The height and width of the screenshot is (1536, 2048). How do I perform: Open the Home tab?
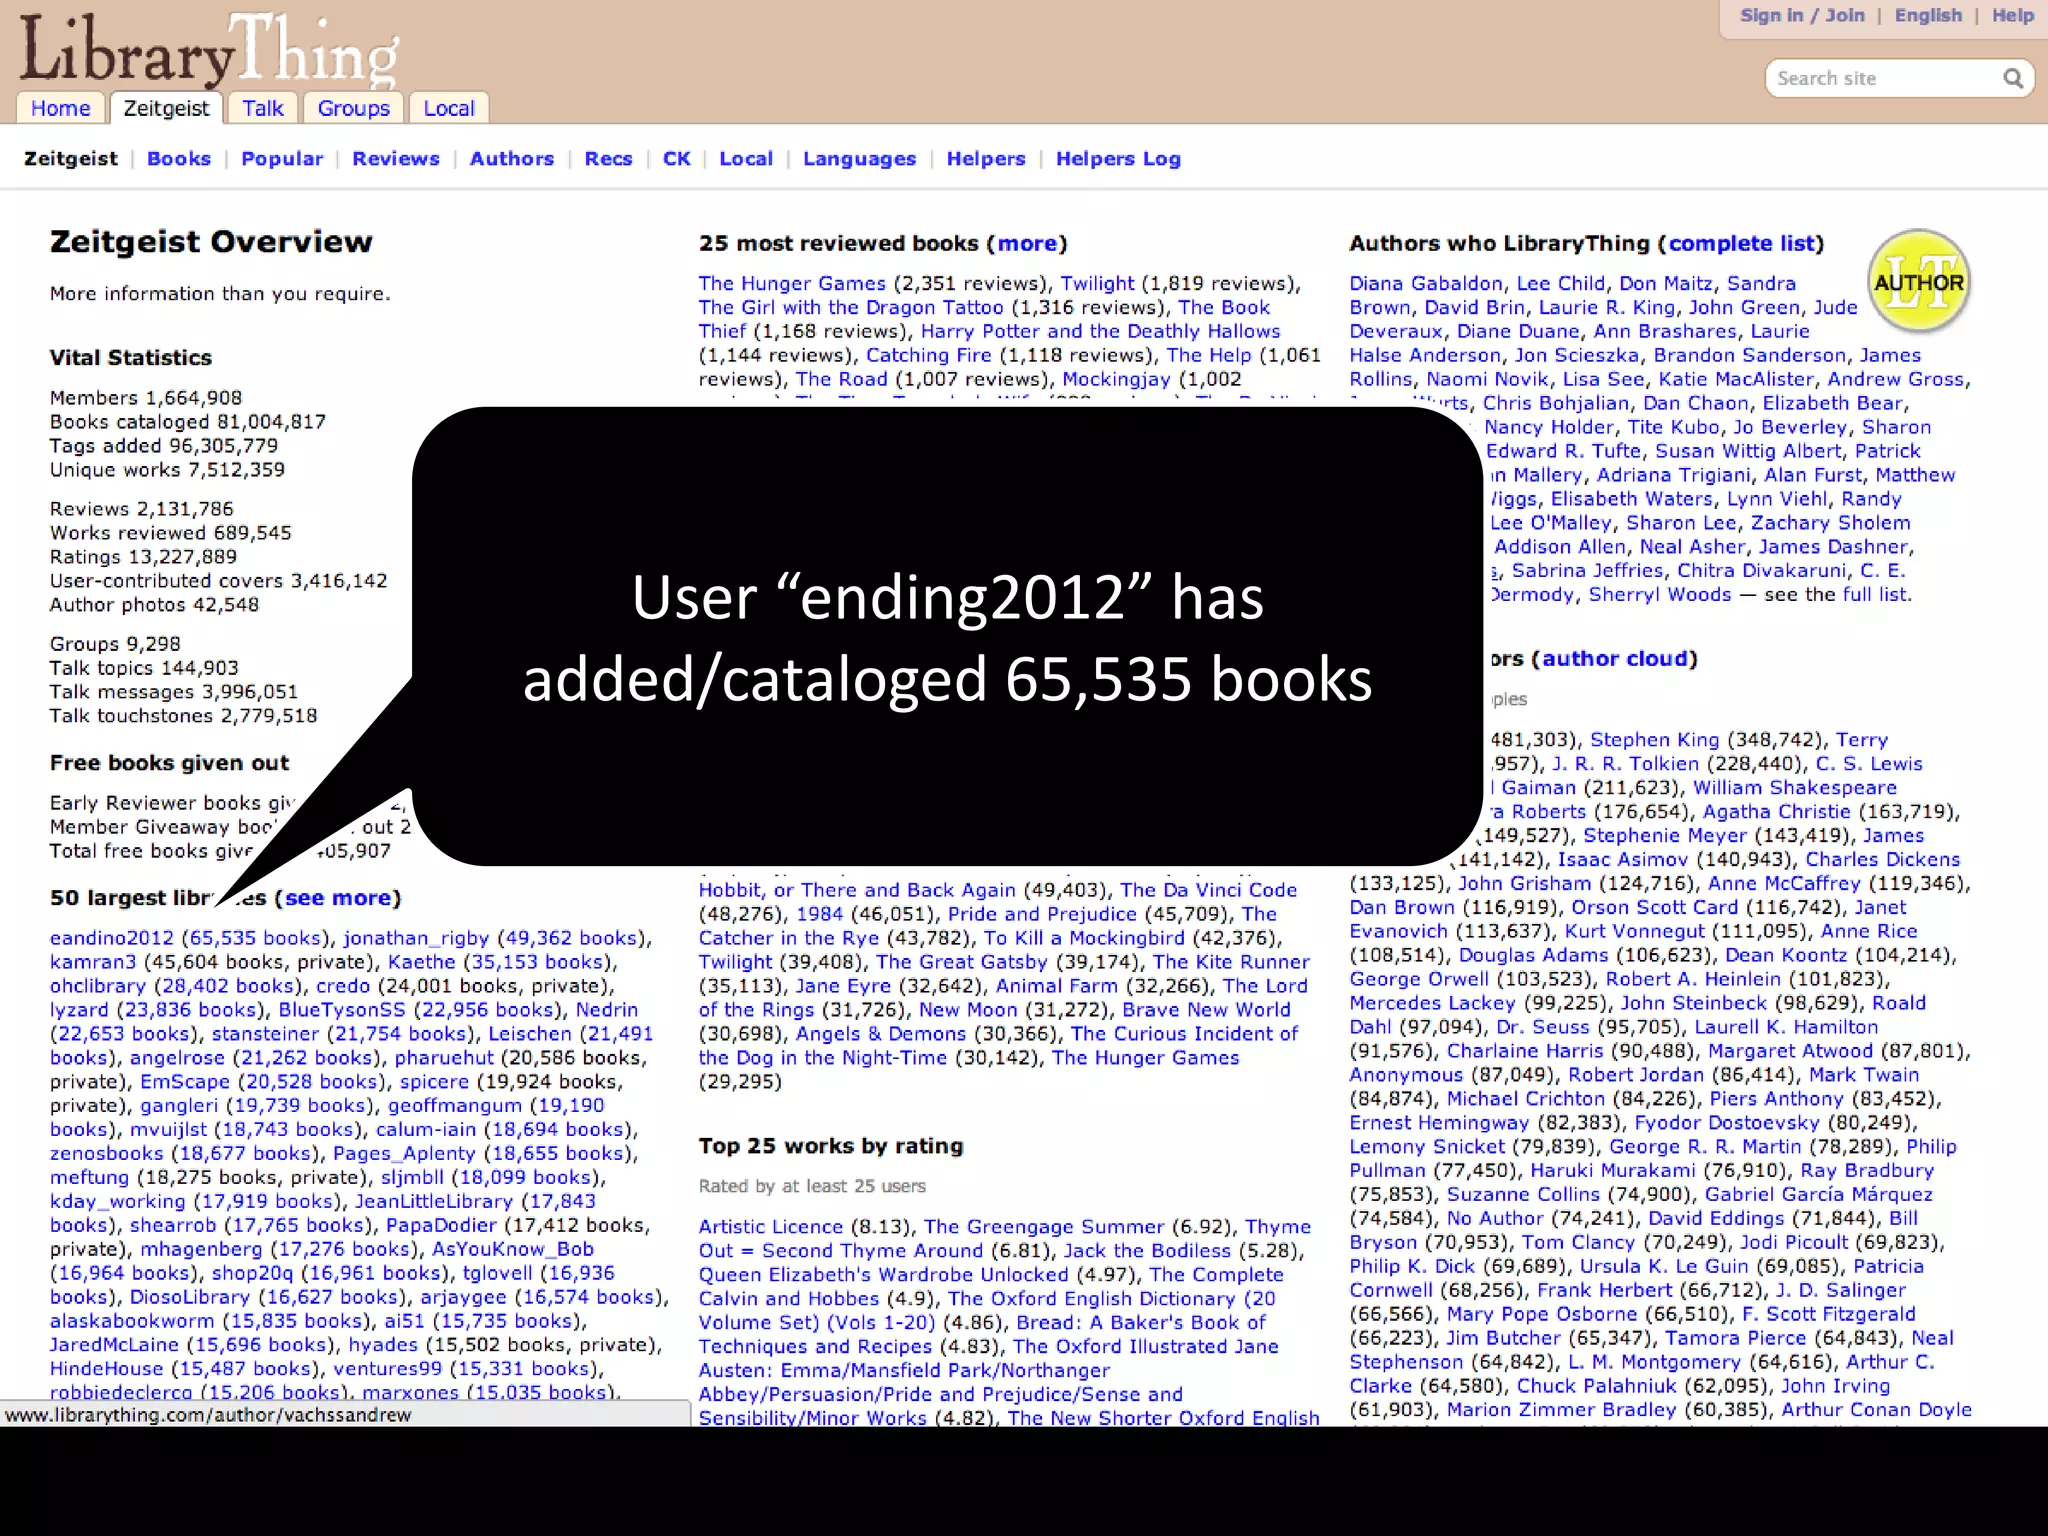click(x=60, y=108)
